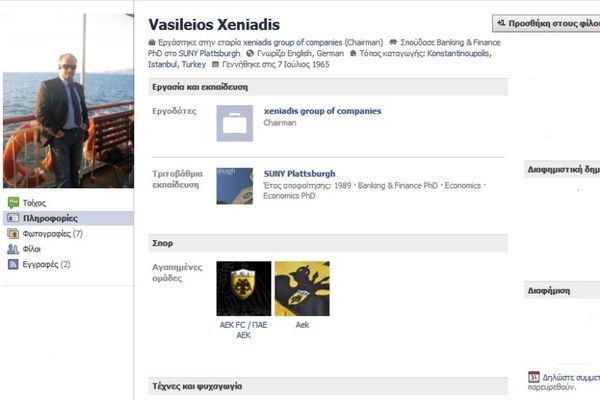
Task: Click the AEK FC team logo
Action: pos(243,288)
